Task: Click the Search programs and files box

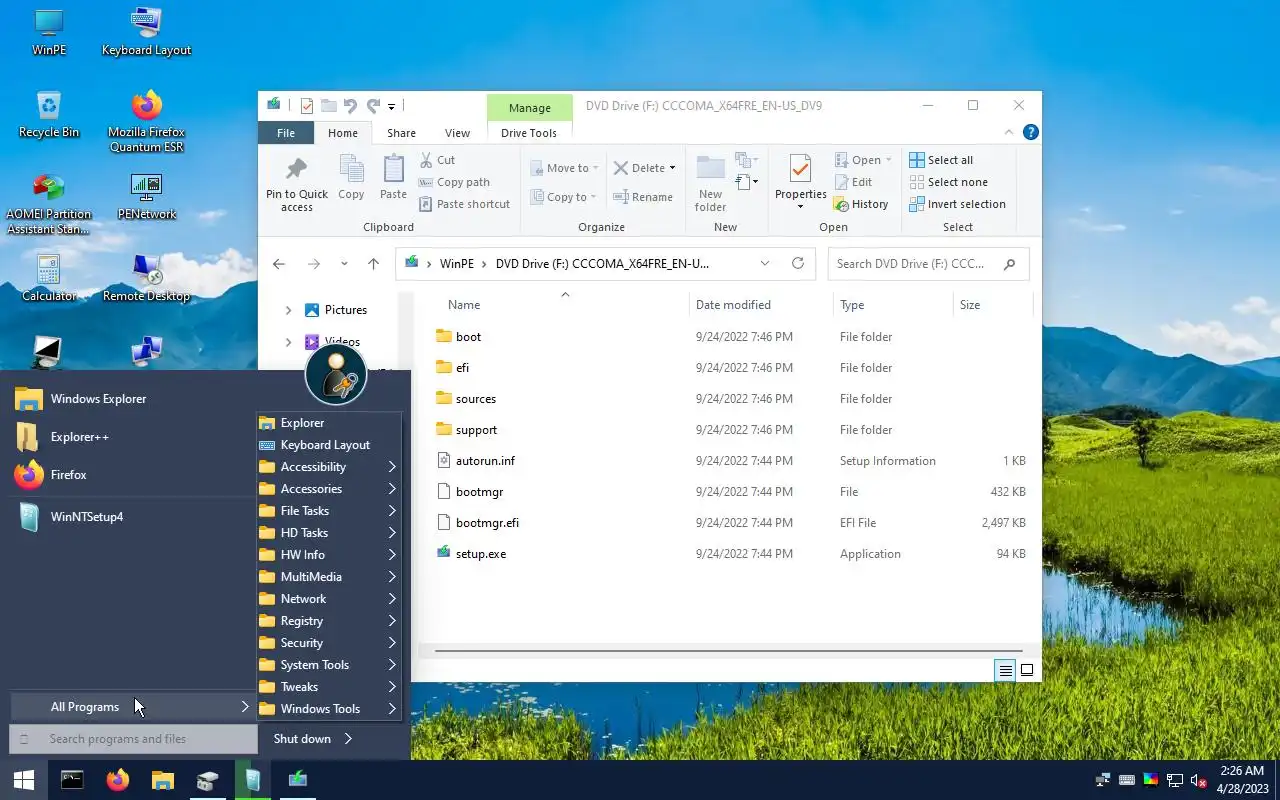Action: tap(133, 739)
